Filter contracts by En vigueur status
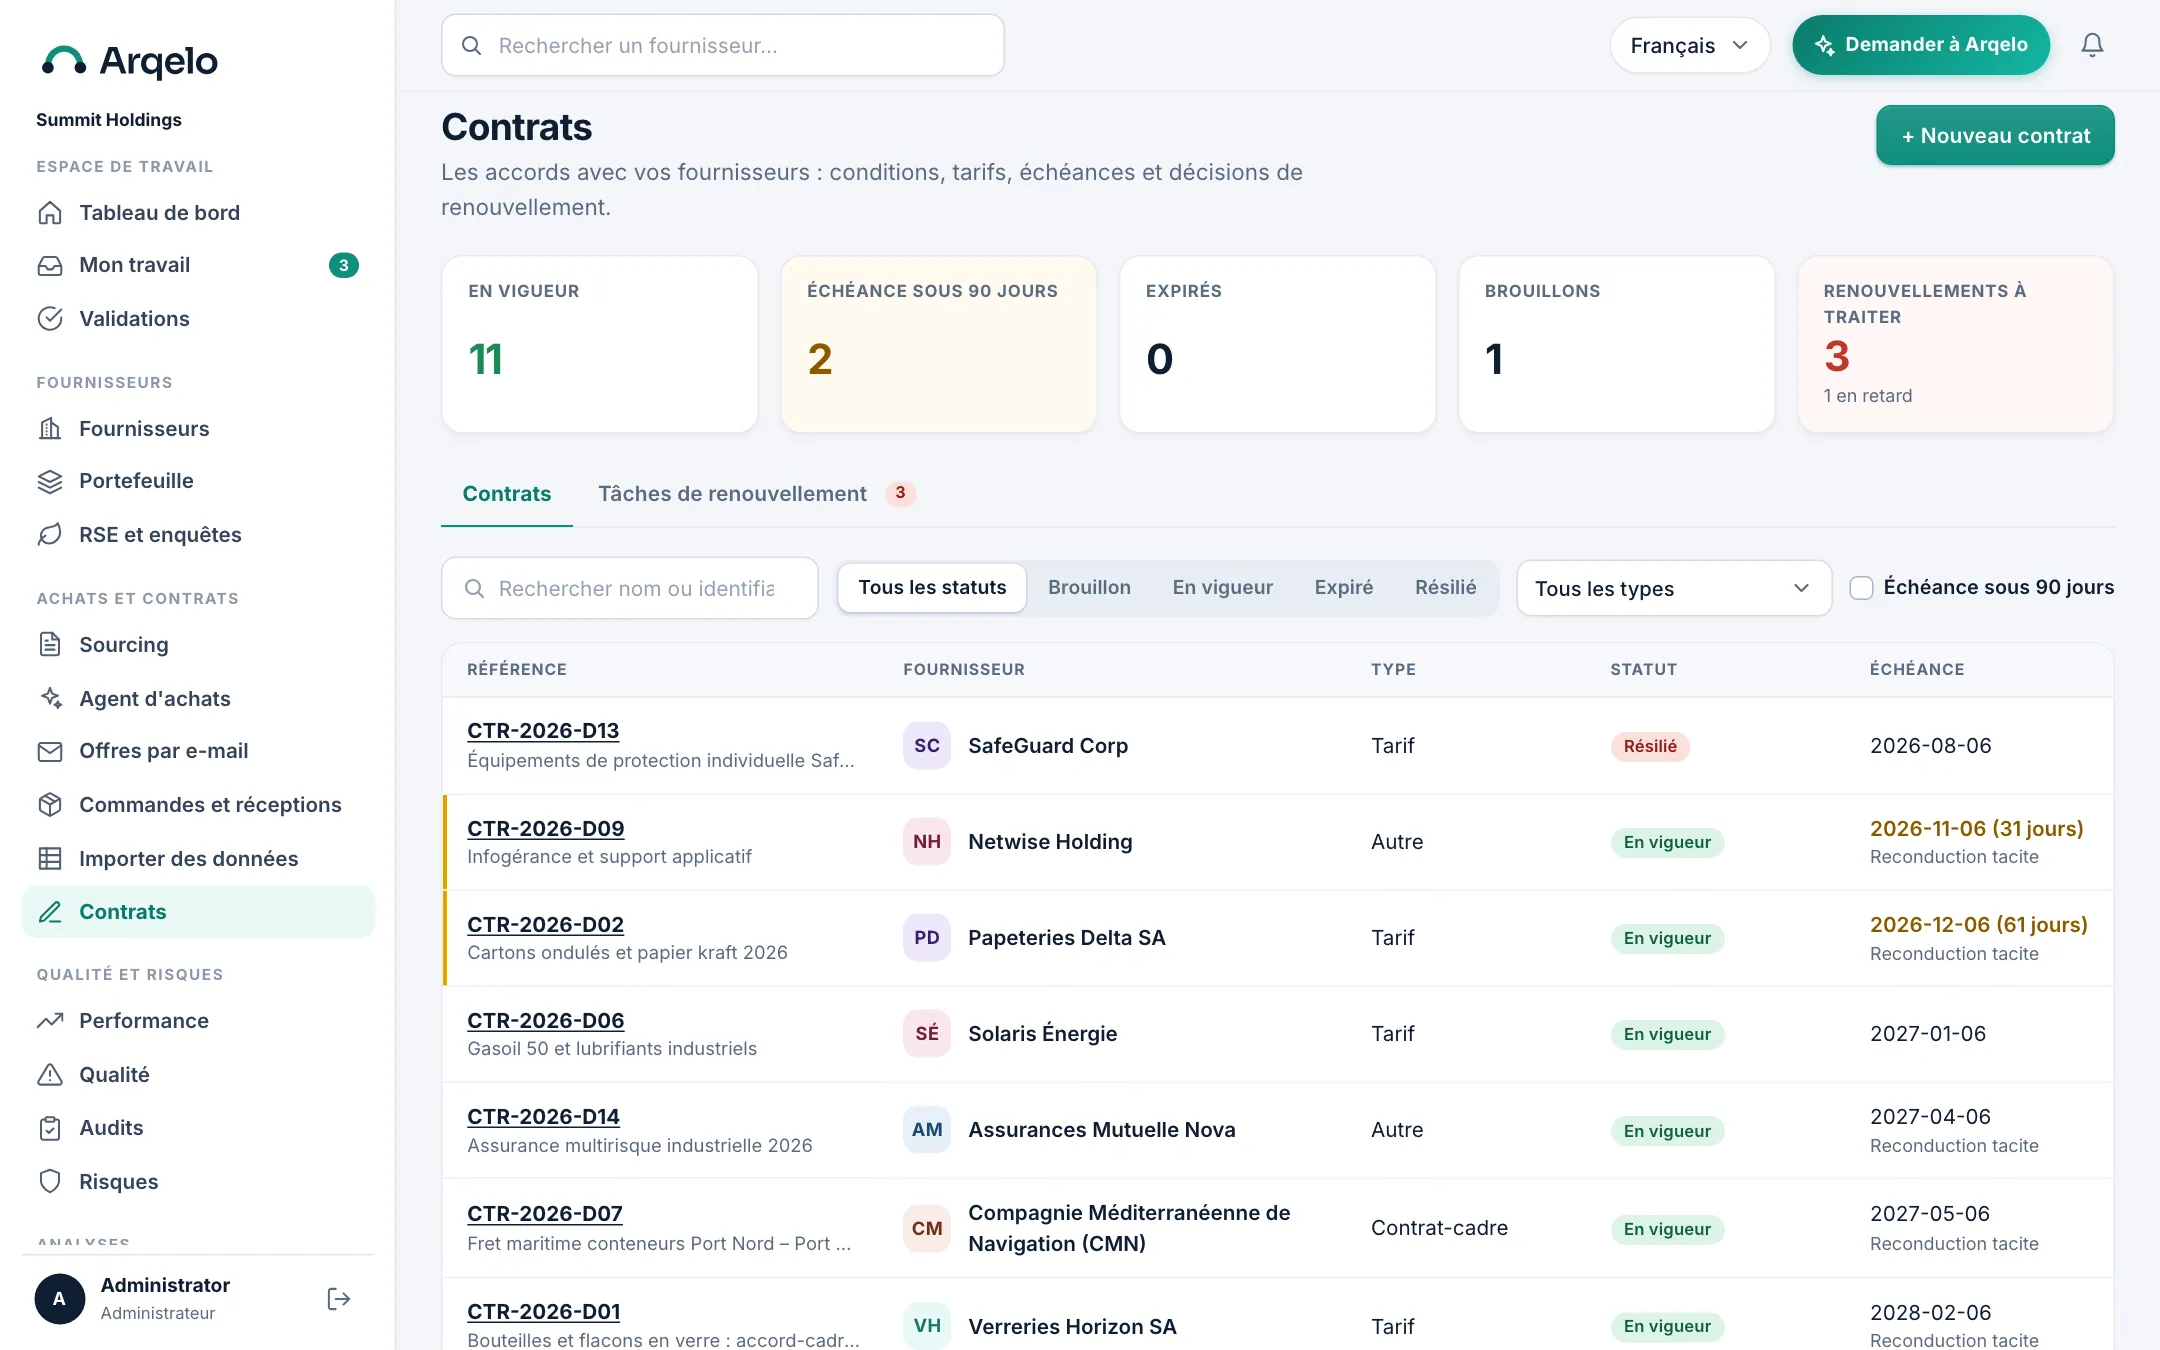The width and height of the screenshot is (2160, 1350). [1222, 588]
